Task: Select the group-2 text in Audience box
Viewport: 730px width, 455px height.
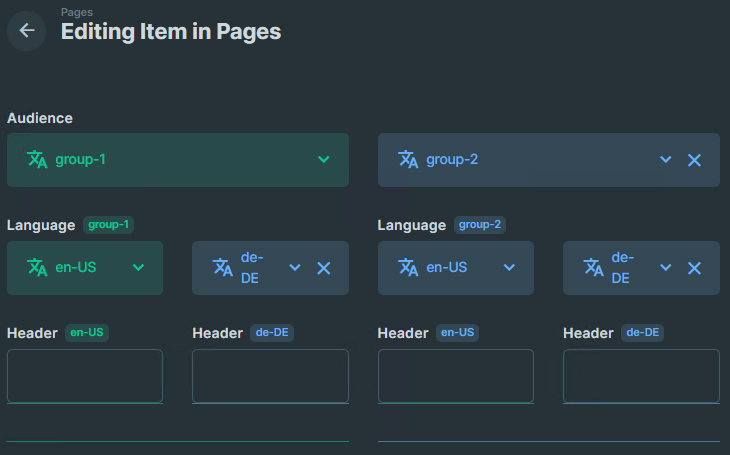Action: [452, 160]
